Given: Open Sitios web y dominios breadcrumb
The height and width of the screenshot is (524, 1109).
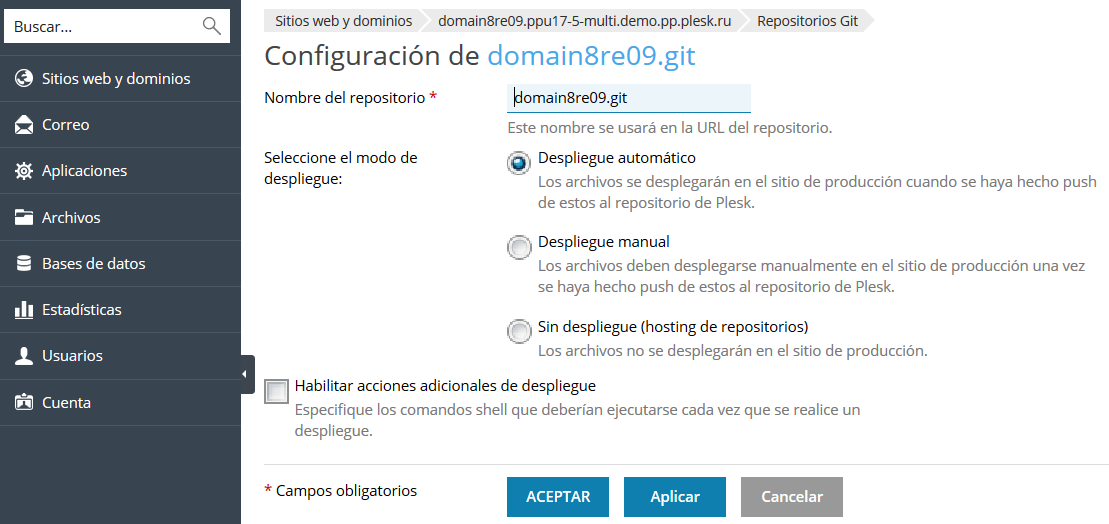Looking at the screenshot, I should (x=343, y=21).
